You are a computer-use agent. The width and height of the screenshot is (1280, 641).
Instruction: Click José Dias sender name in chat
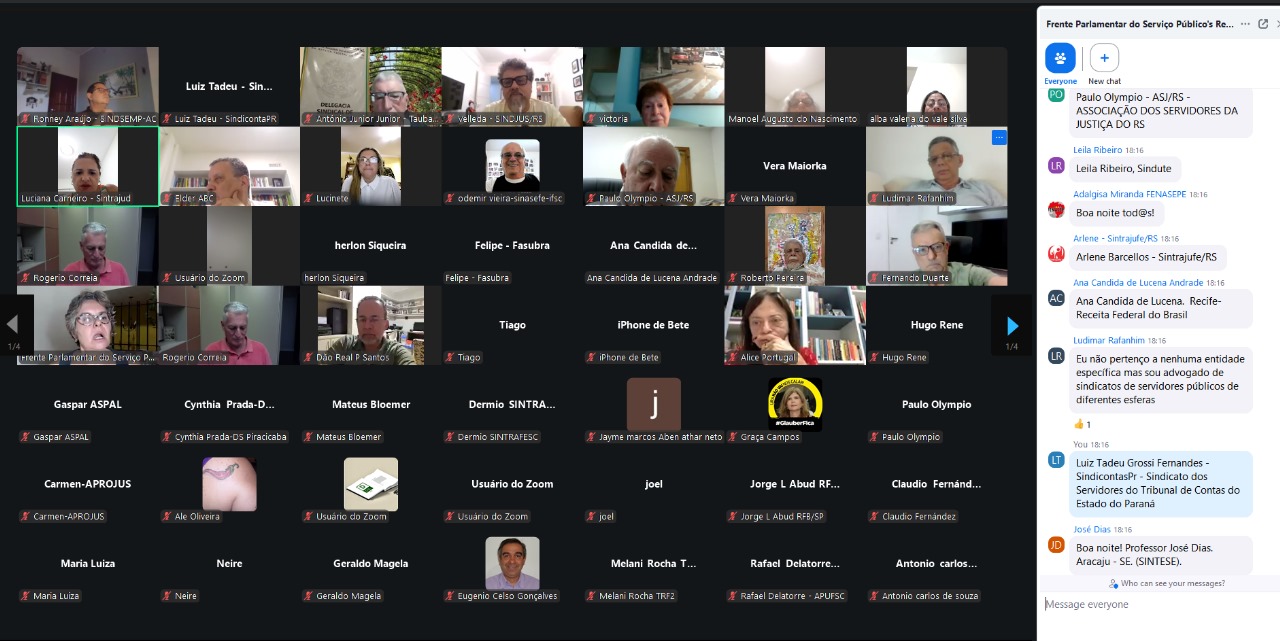tap(1092, 529)
